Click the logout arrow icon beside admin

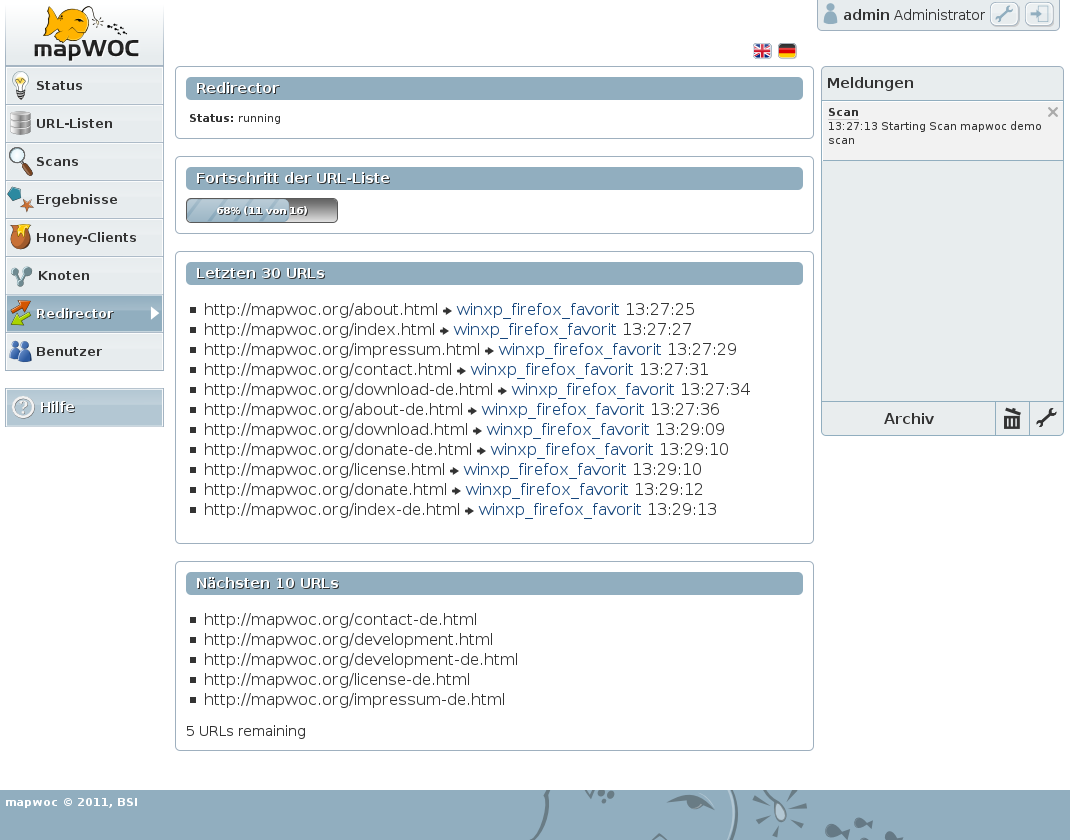(x=1039, y=14)
